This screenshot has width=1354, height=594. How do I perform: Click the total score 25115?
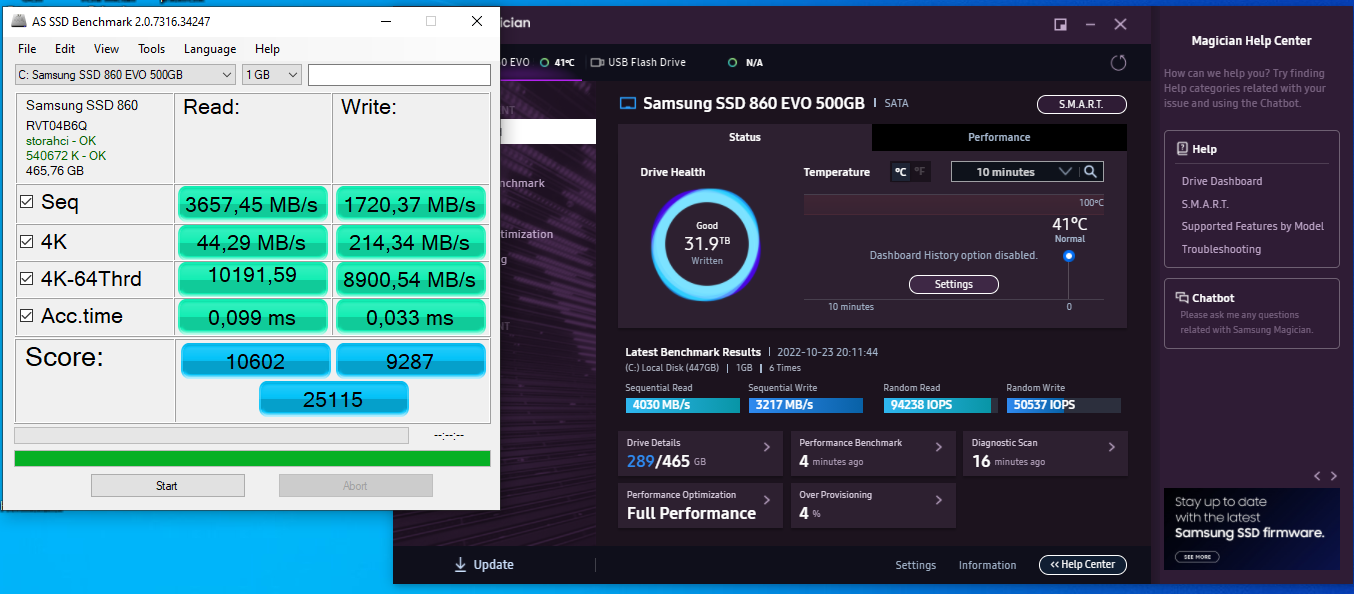333,399
